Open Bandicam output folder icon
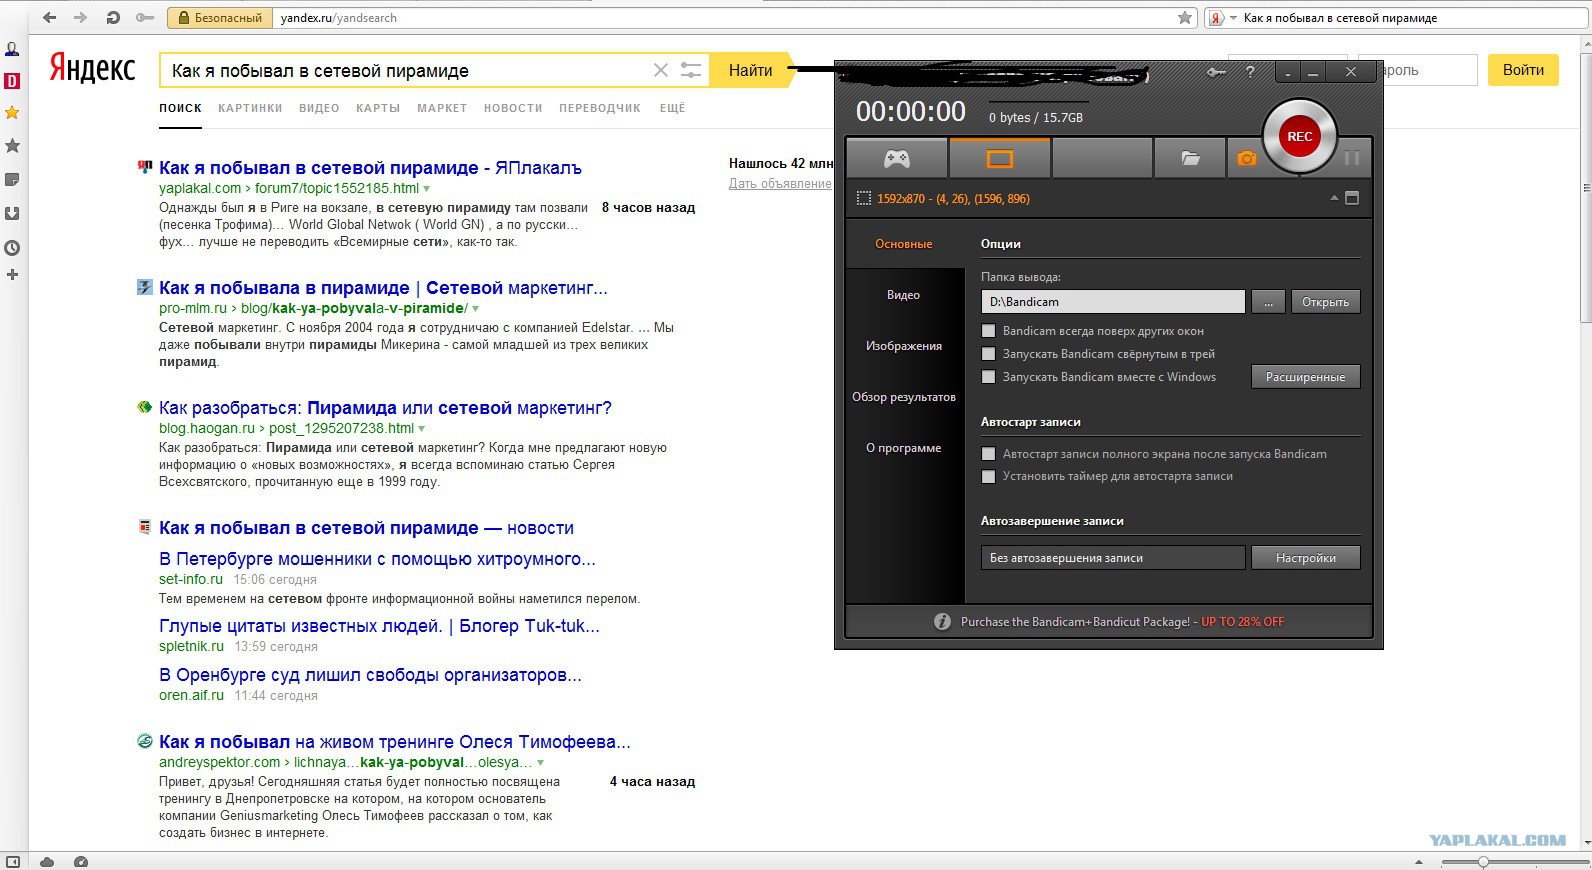1592x870 pixels. click(1190, 158)
